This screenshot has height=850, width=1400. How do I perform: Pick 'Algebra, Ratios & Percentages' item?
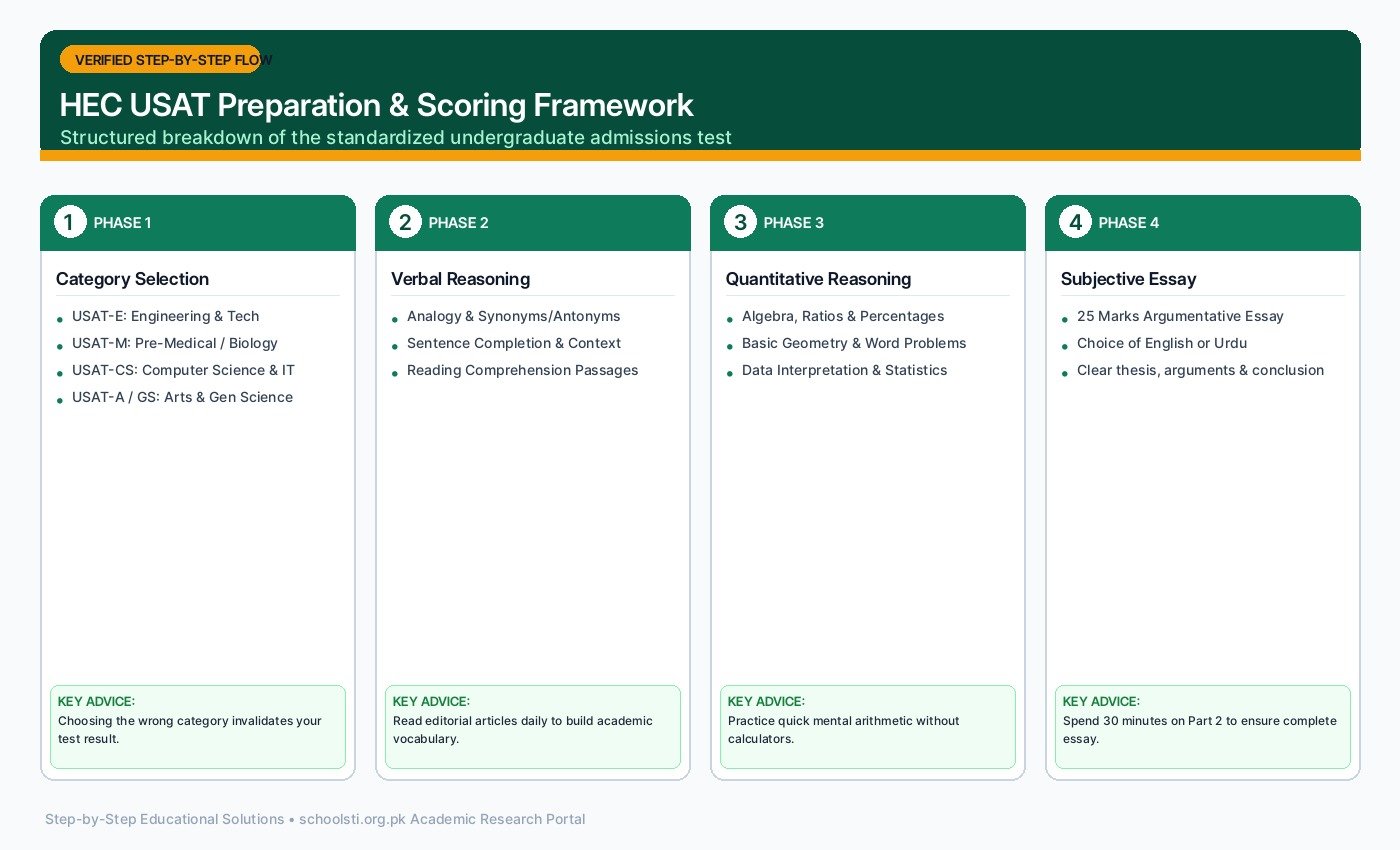pos(843,316)
